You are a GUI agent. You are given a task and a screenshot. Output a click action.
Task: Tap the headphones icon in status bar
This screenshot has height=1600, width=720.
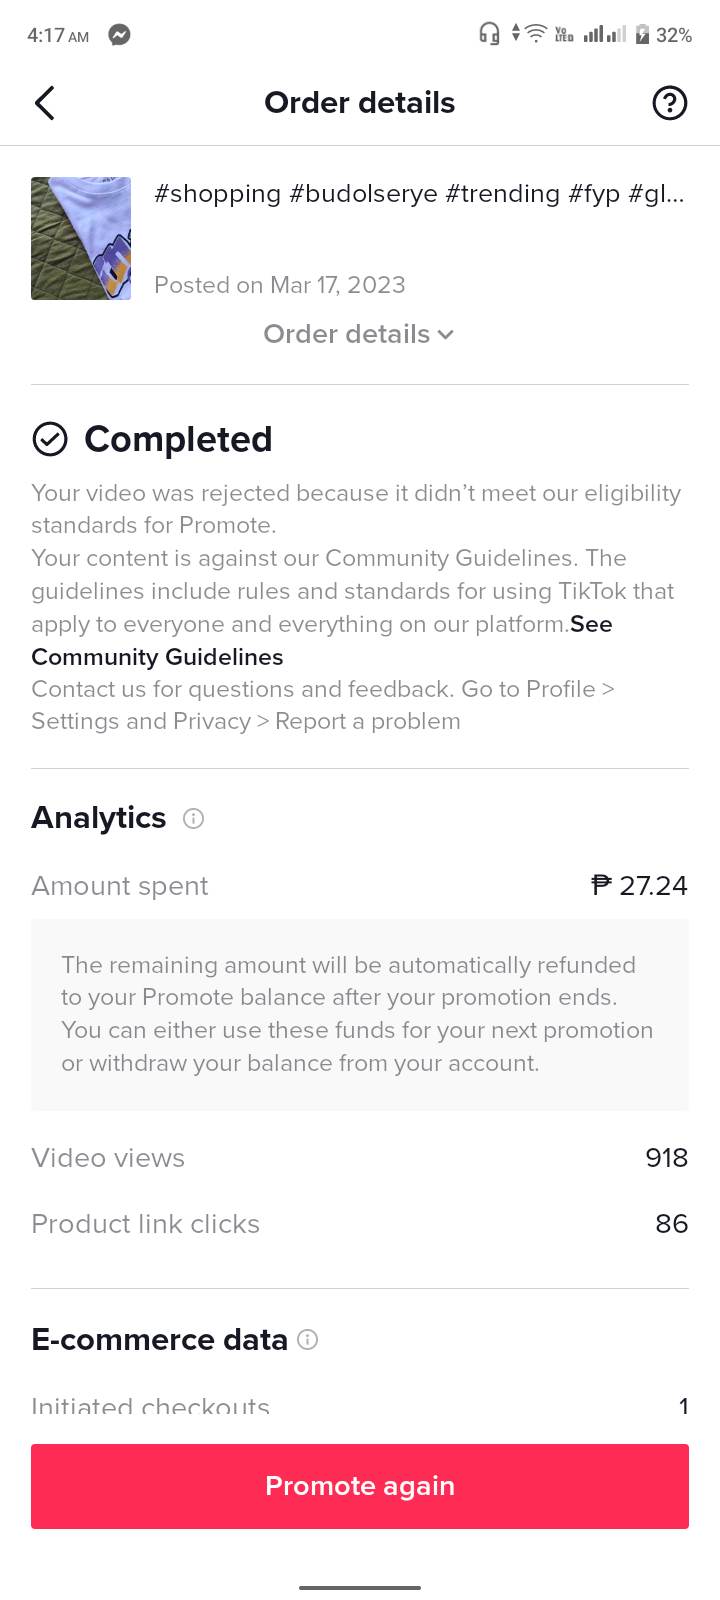click(x=489, y=35)
